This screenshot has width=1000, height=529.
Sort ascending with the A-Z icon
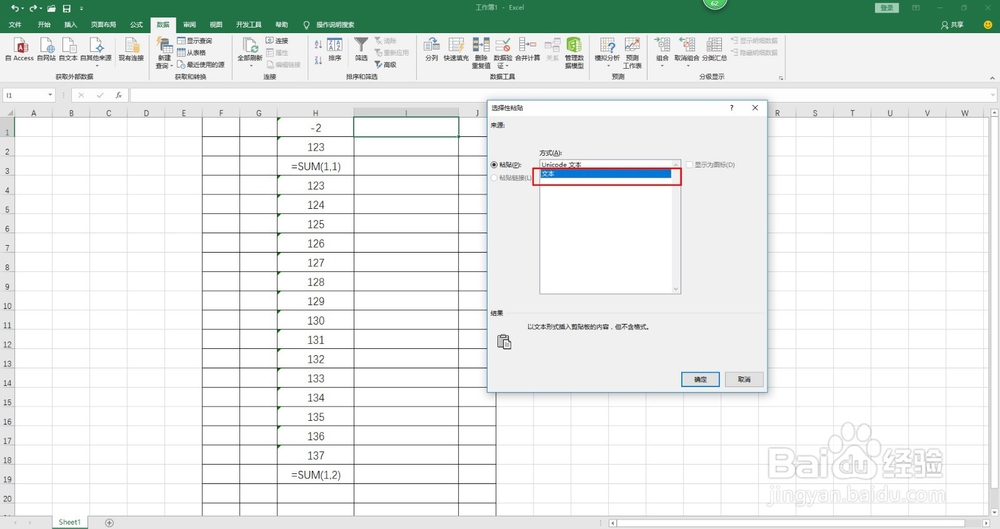pos(318,44)
